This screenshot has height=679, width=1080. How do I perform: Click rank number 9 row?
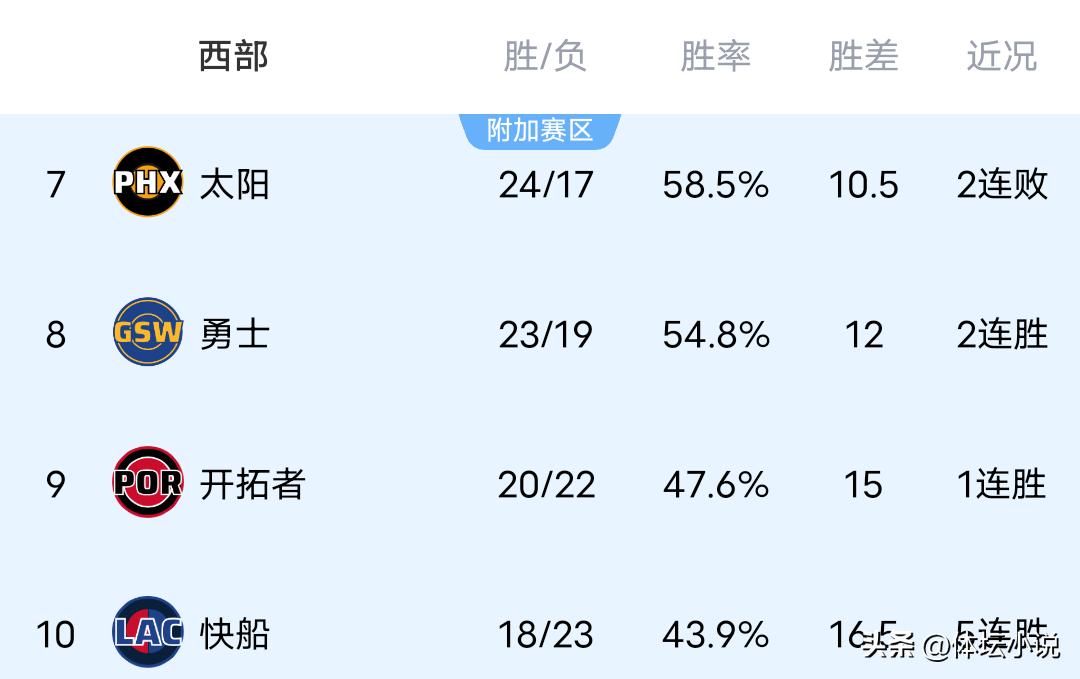click(x=55, y=484)
